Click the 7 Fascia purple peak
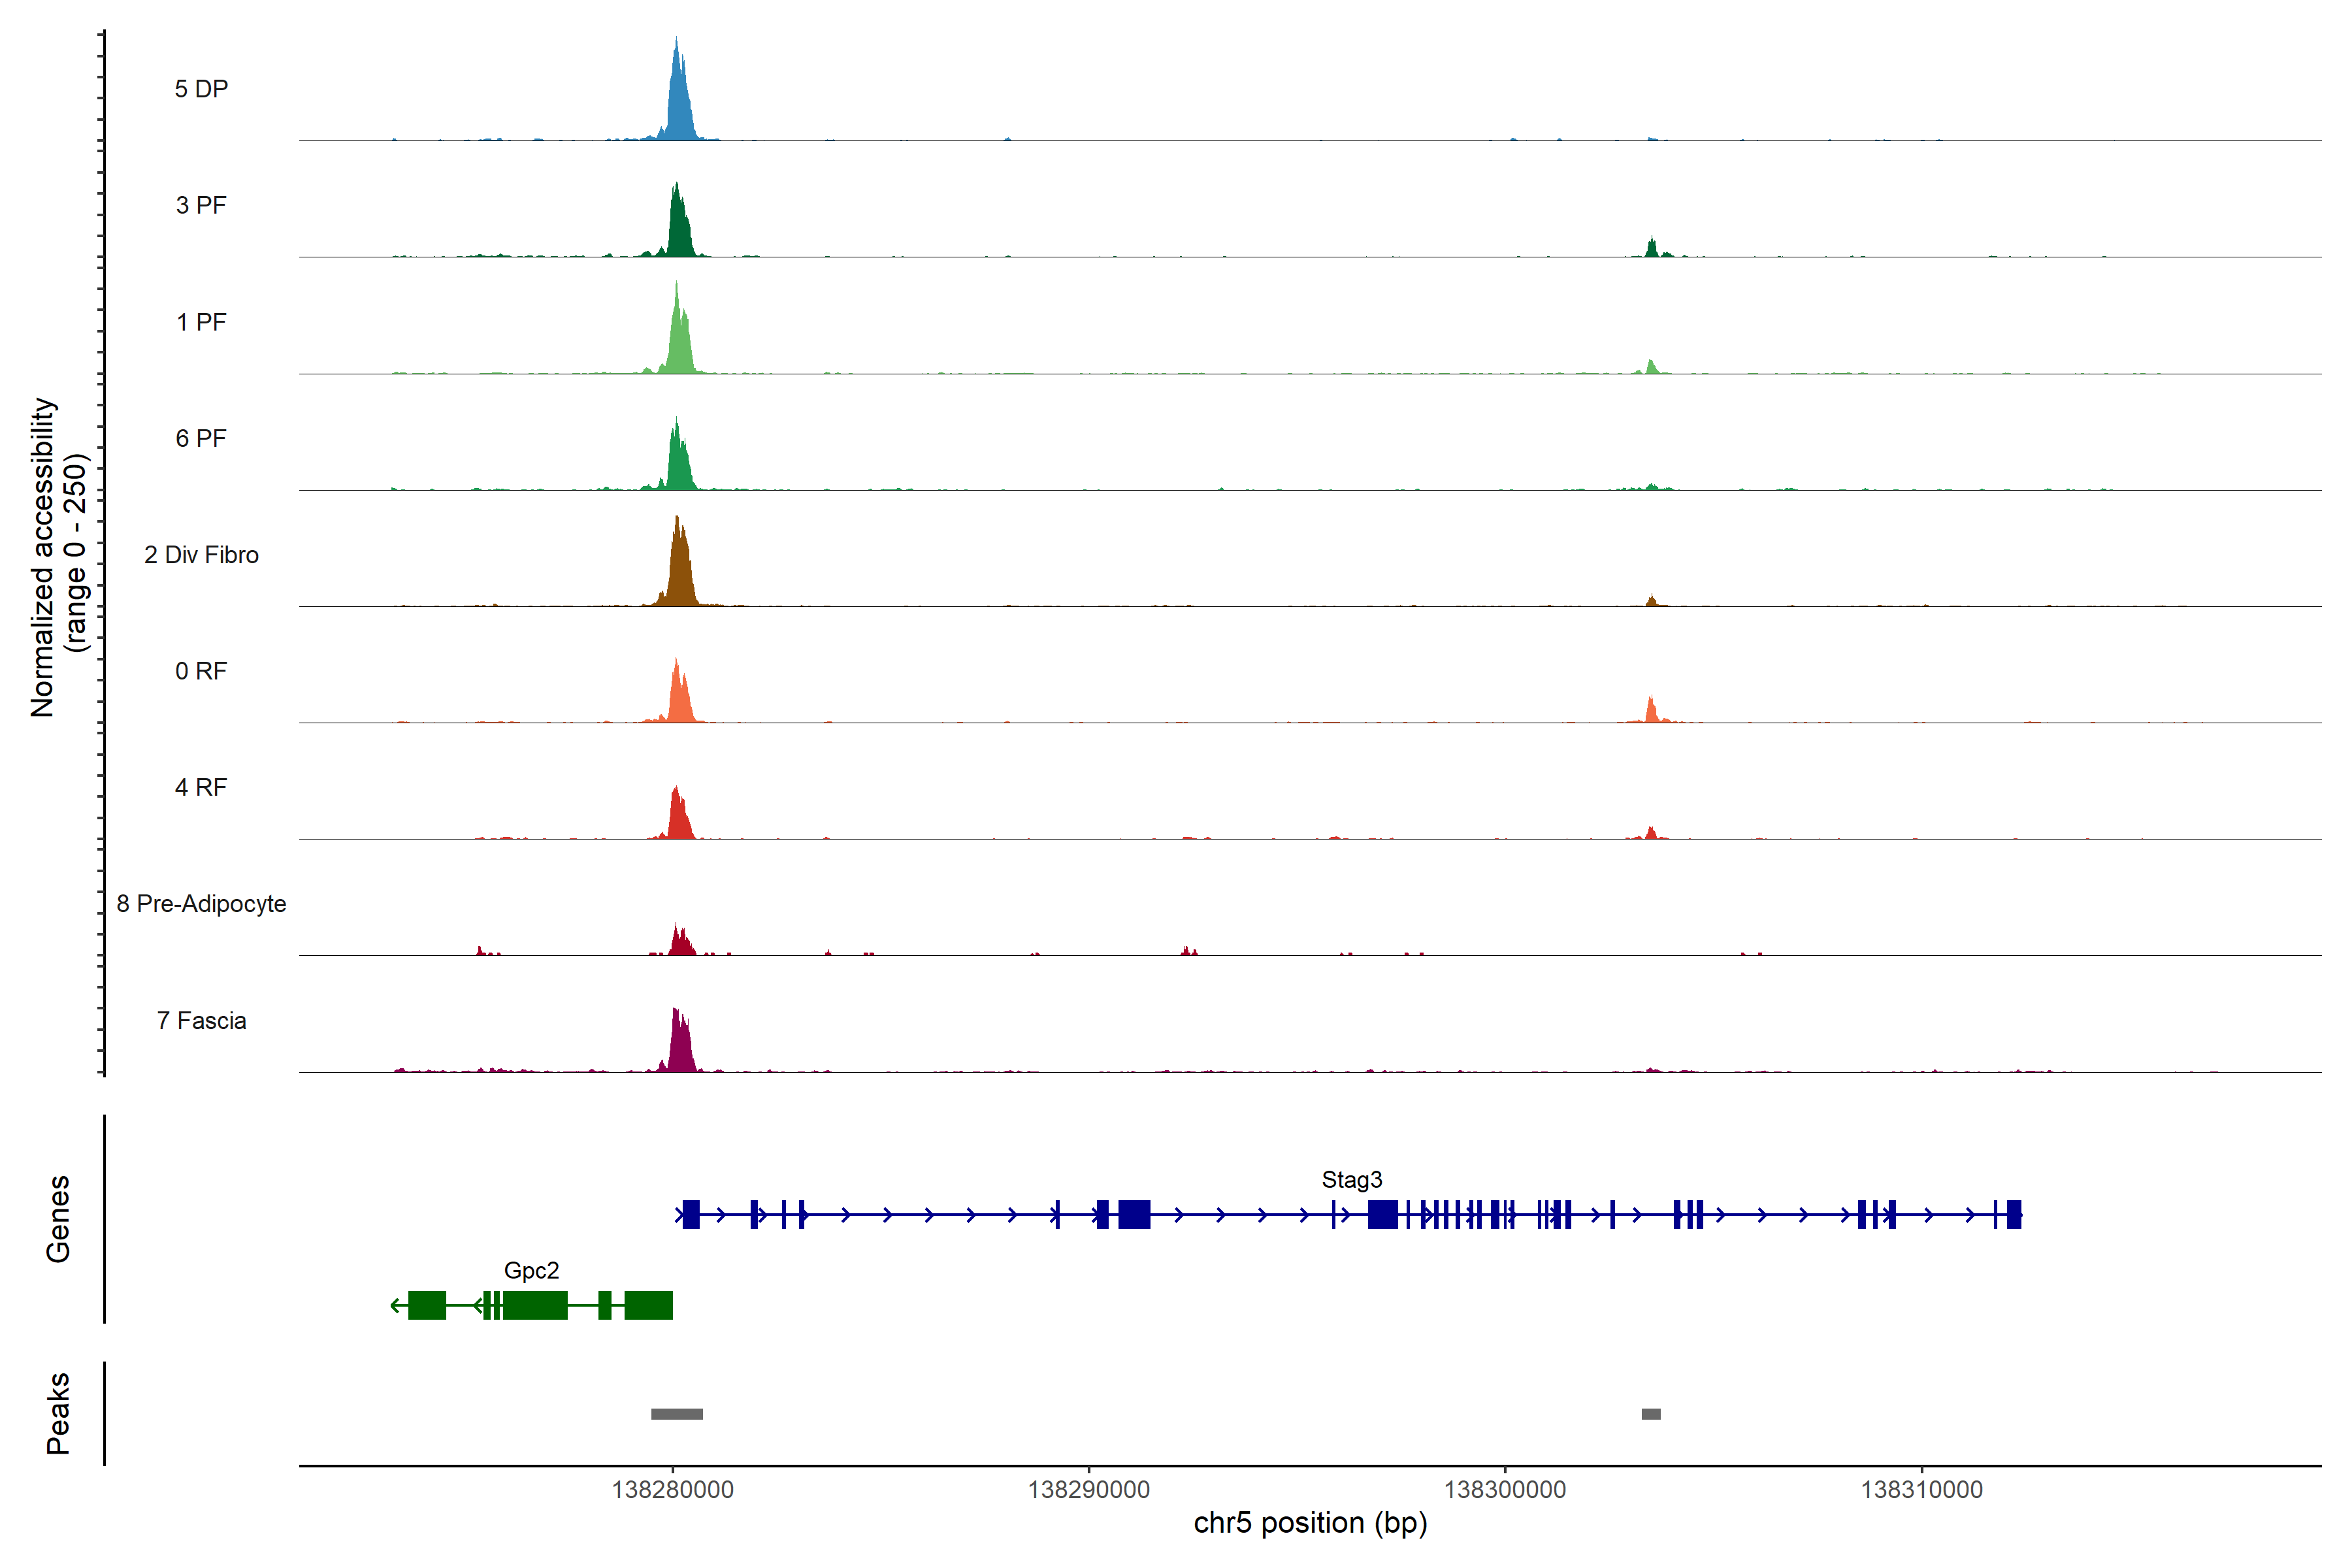This screenshot has width=2352, height=1568. click(x=680, y=1046)
